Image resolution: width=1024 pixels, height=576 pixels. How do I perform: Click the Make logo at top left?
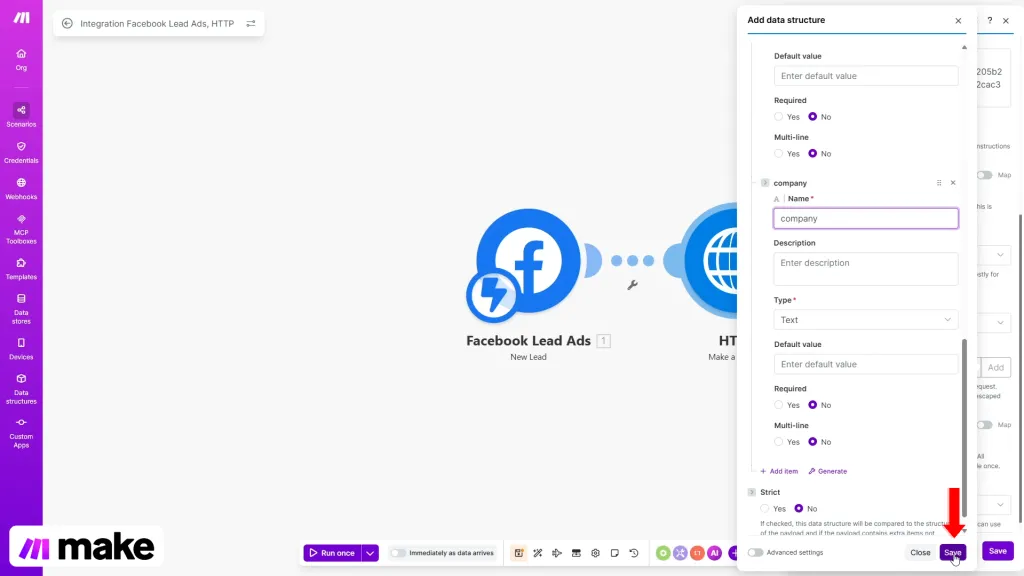22,18
